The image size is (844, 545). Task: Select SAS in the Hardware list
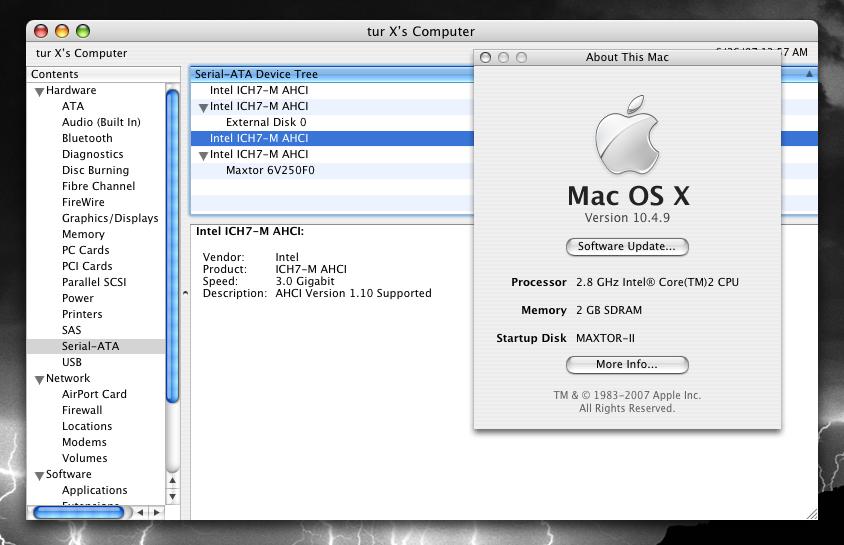tap(72, 330)
